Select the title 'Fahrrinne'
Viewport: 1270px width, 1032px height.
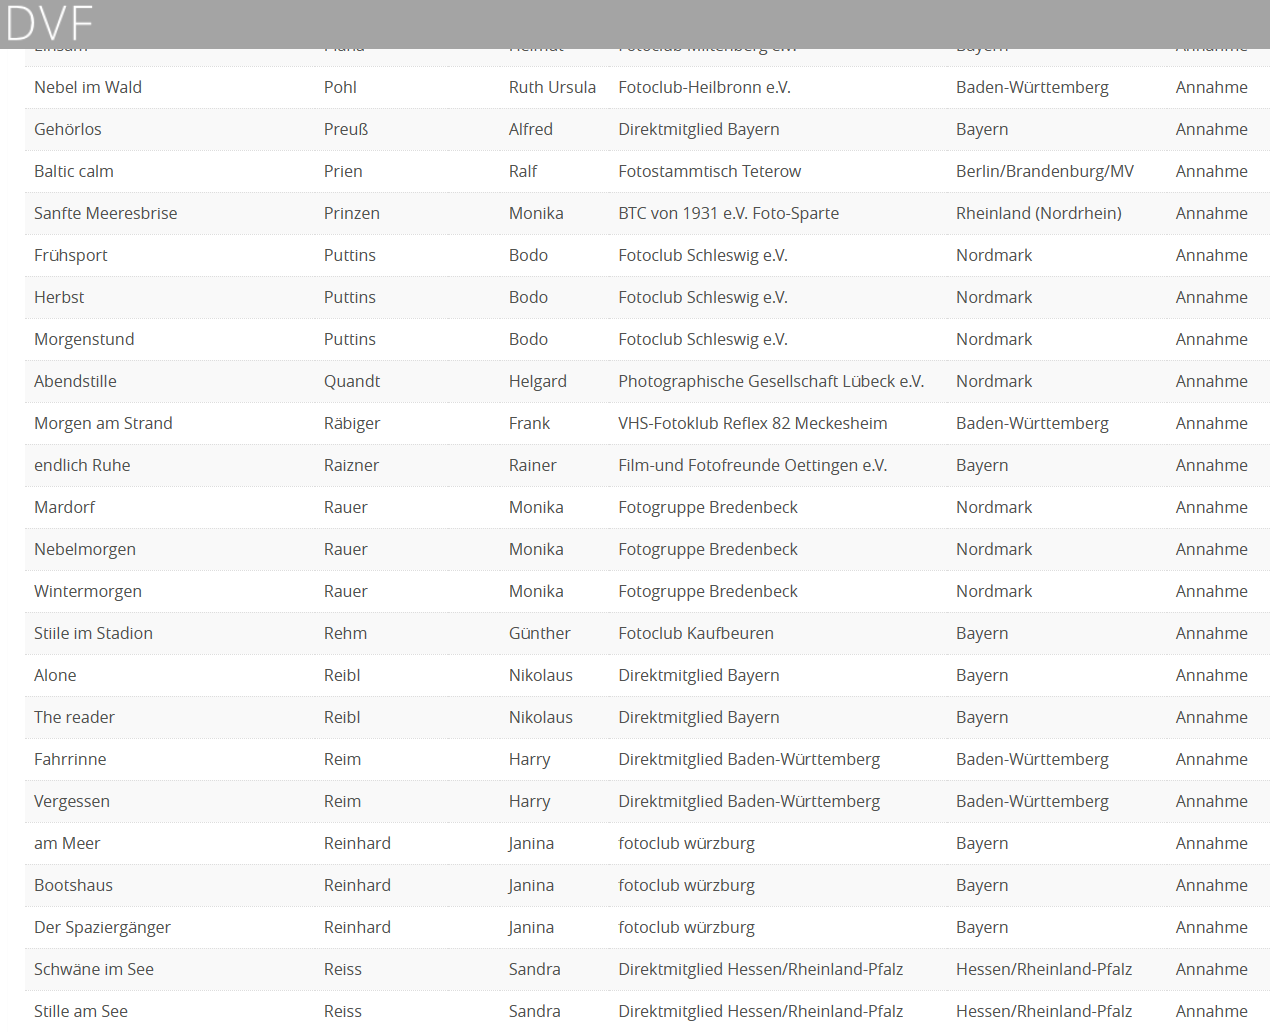70,759
